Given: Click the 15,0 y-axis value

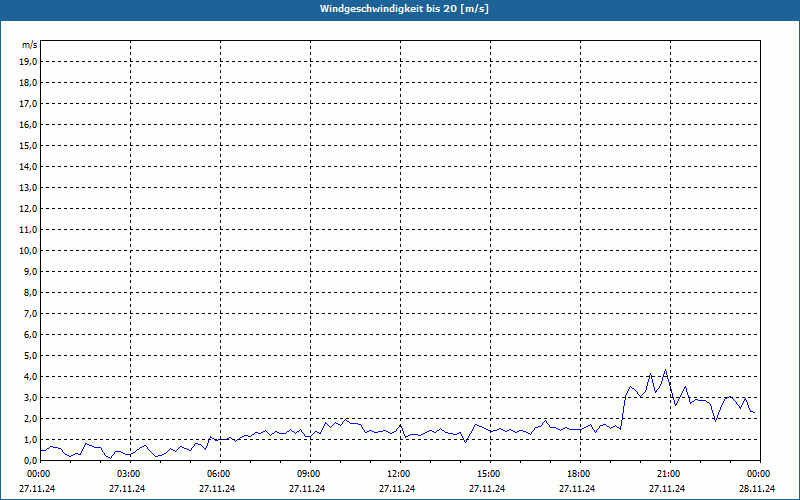Looking at the screenshot, I should point(28,145).
